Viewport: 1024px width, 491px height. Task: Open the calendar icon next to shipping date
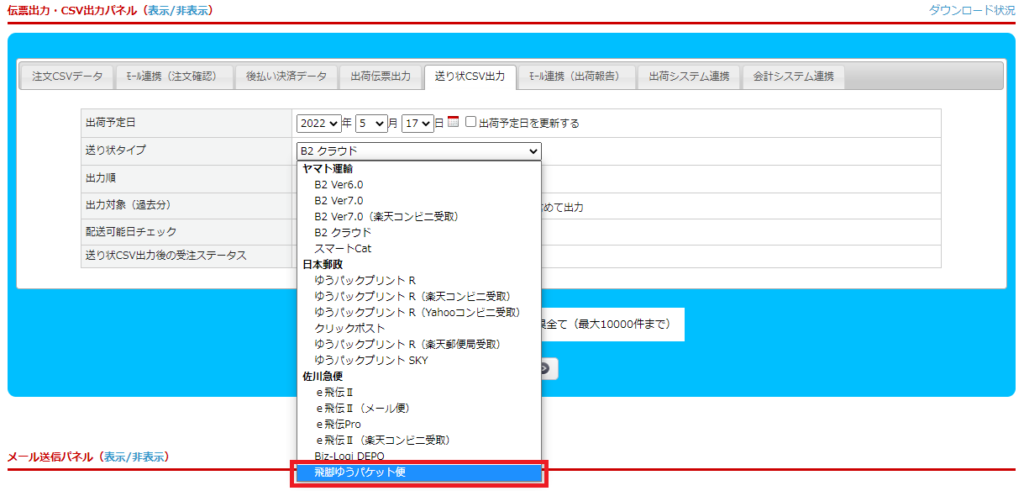[453, 122]
